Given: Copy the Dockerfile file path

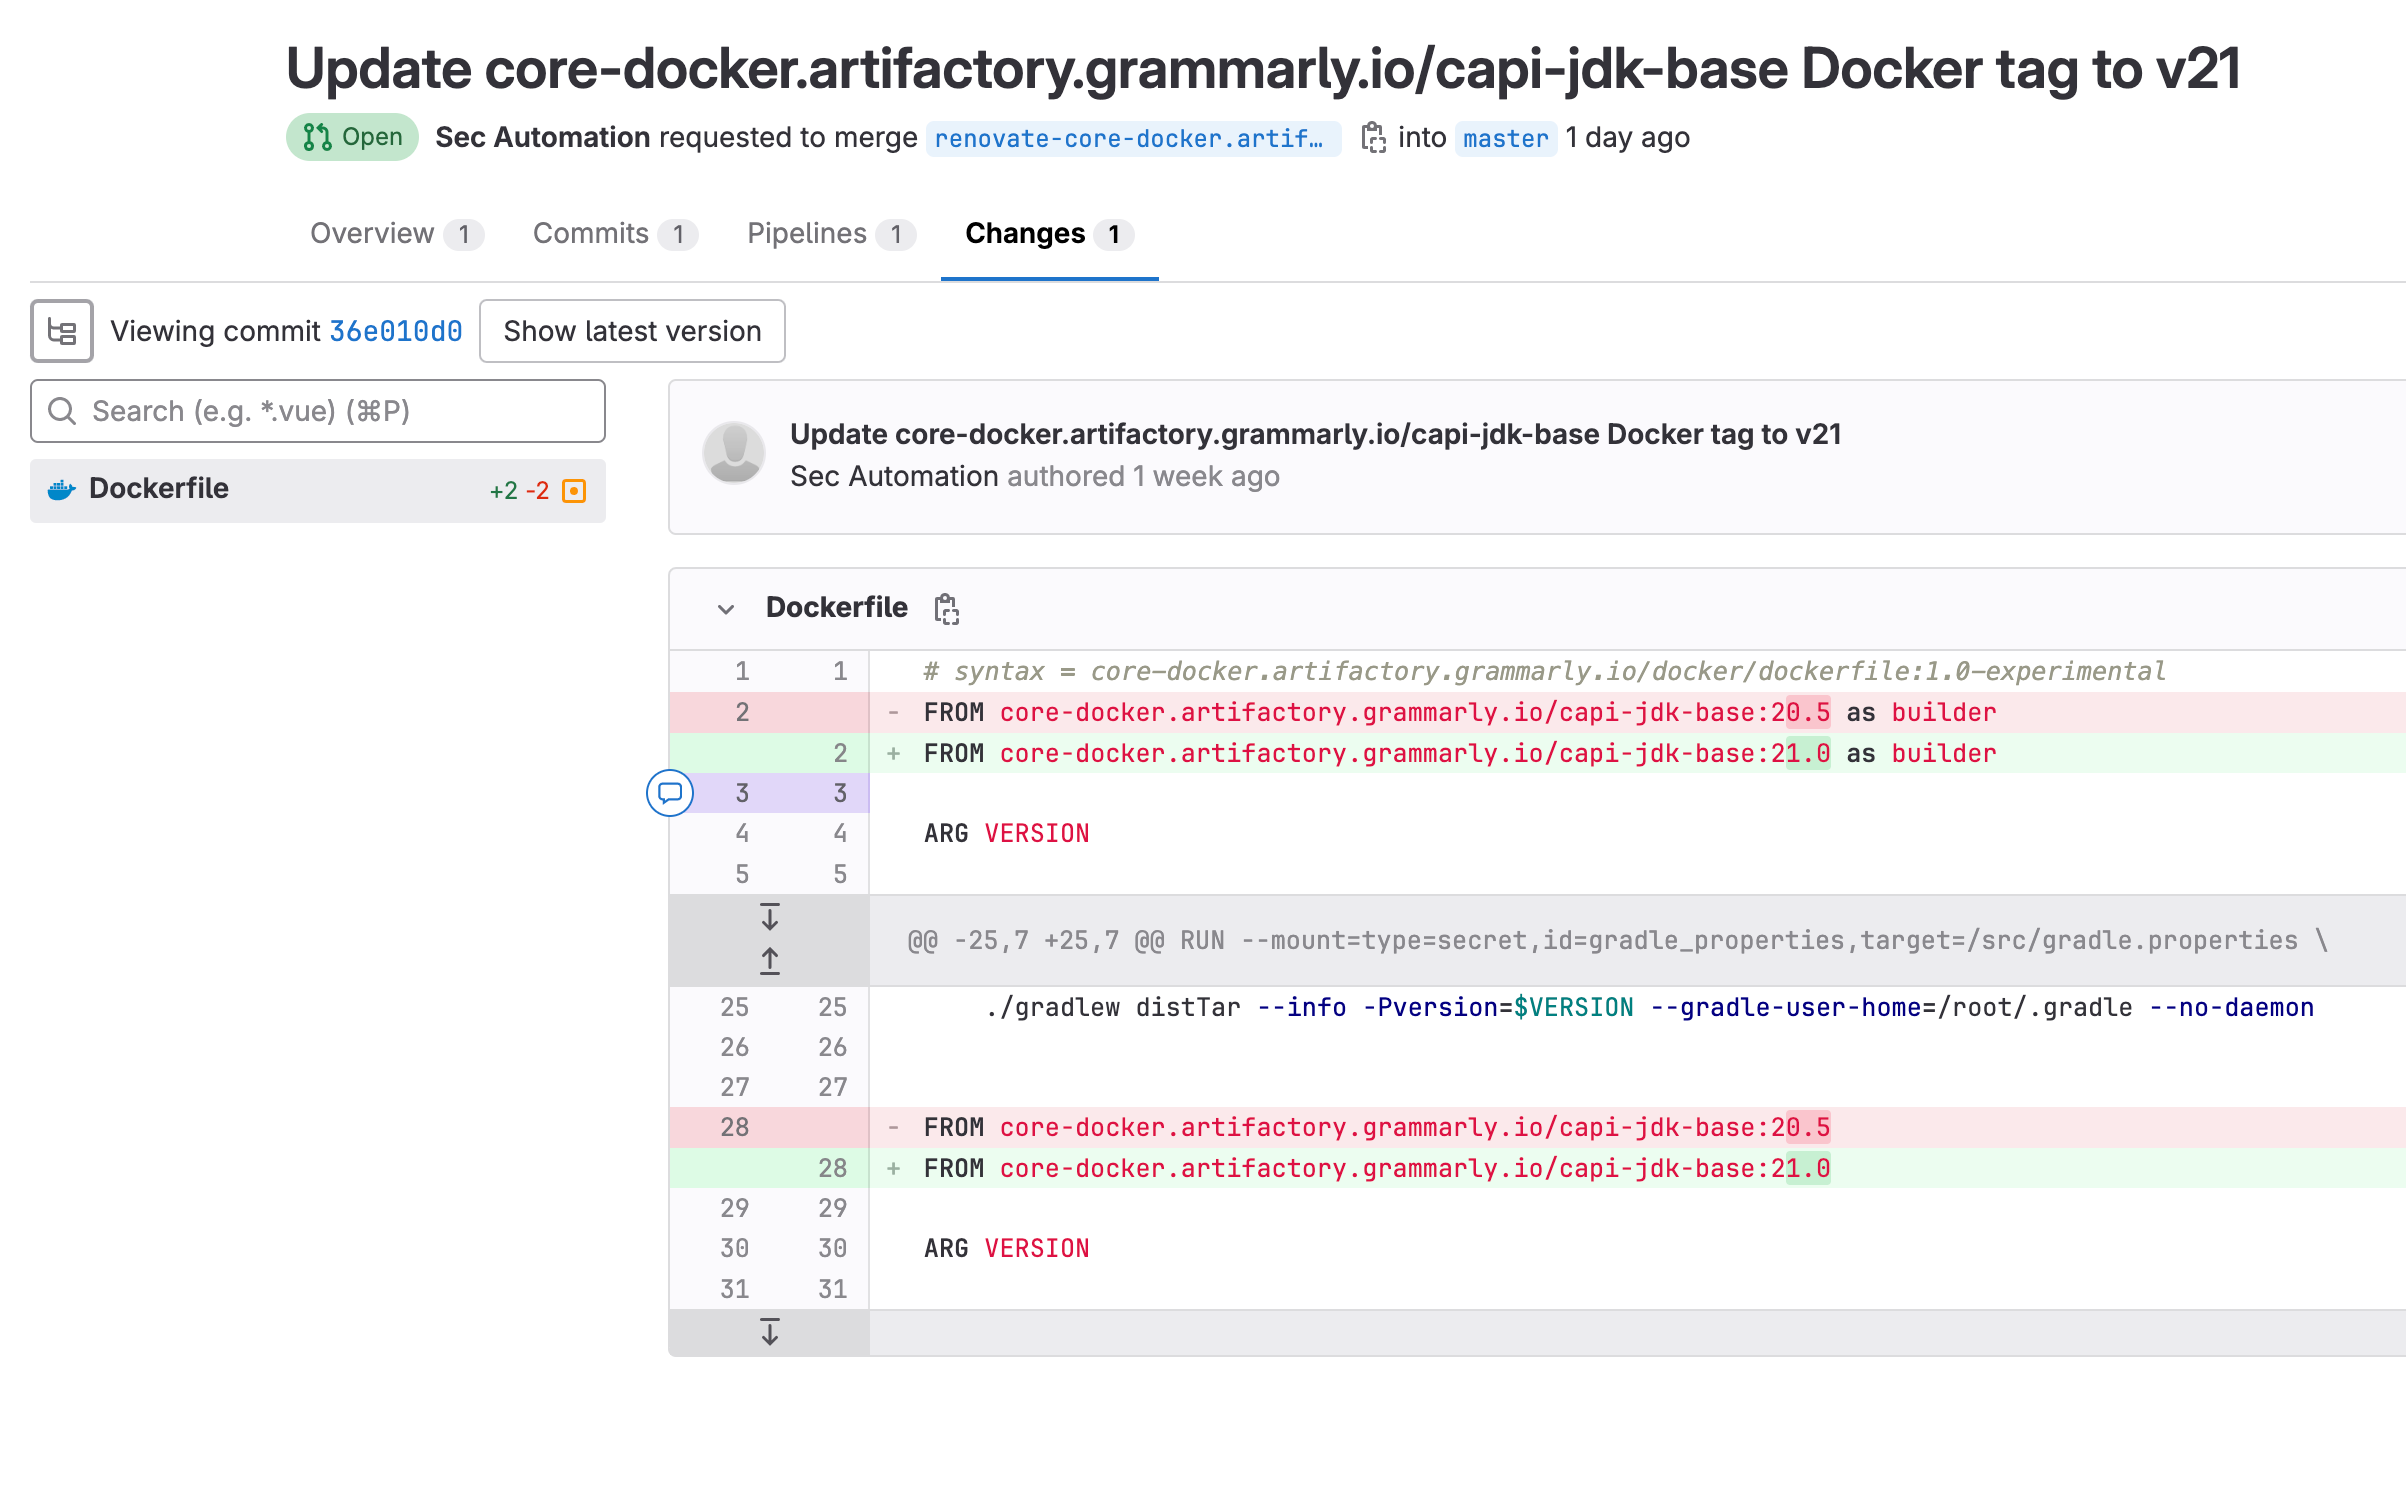Looking at the screenshot, I should tap(946, 608).
